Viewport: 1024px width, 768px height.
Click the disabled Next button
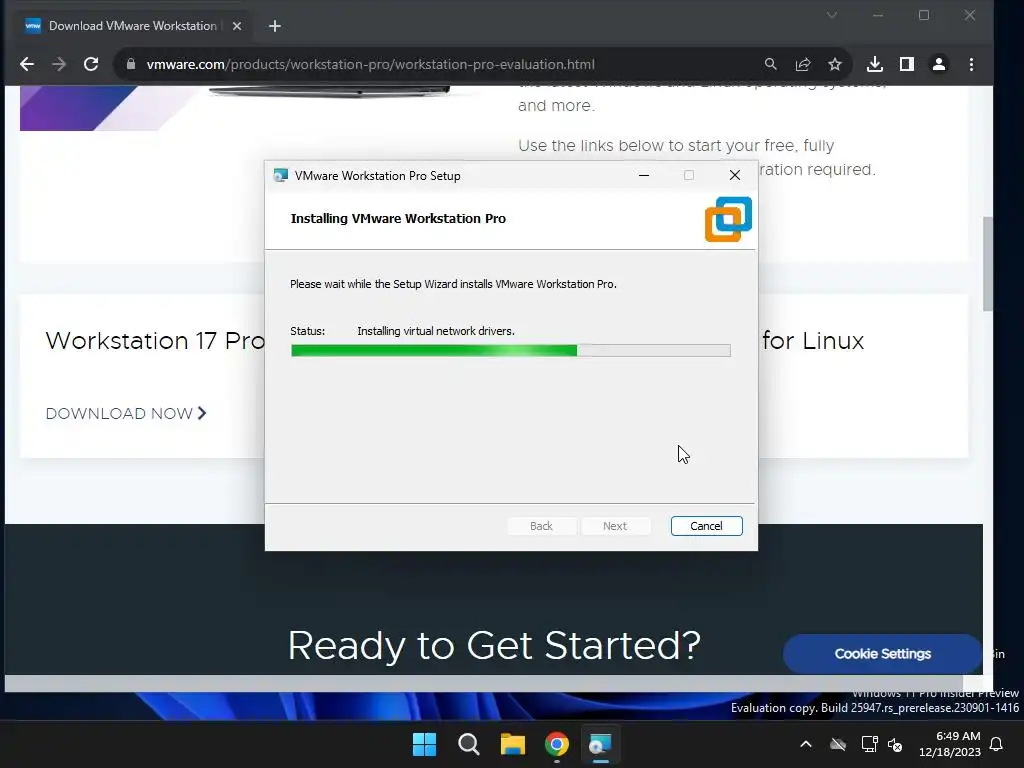click(x=615, y=526)
